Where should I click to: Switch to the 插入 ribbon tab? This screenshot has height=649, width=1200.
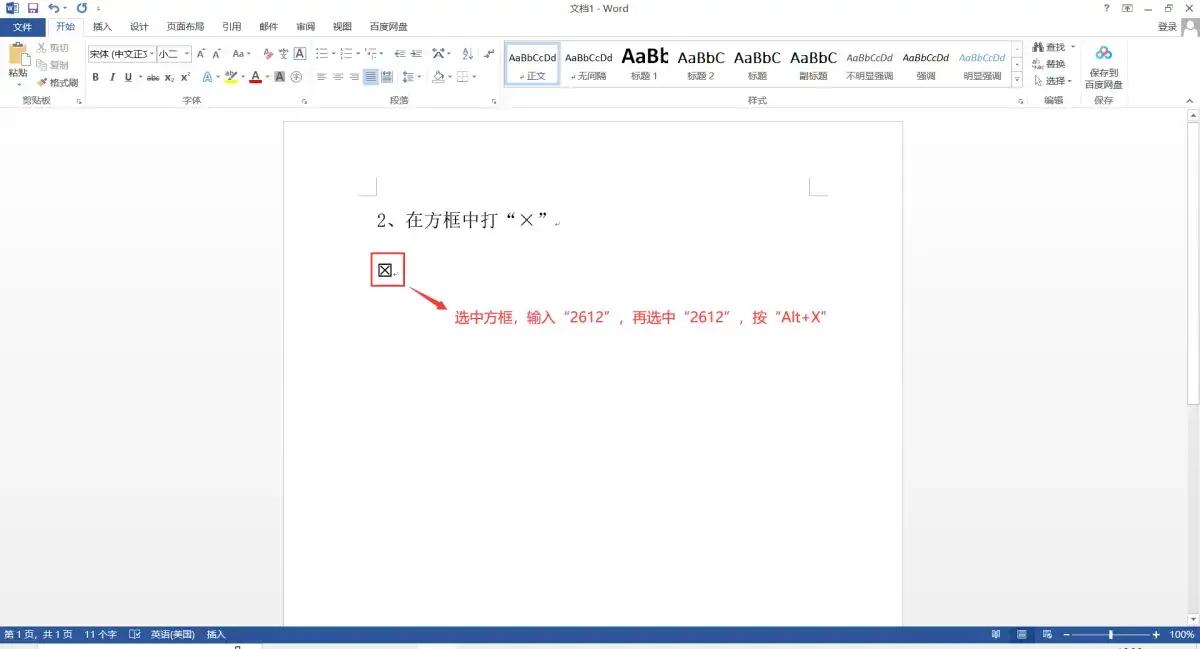102,27
